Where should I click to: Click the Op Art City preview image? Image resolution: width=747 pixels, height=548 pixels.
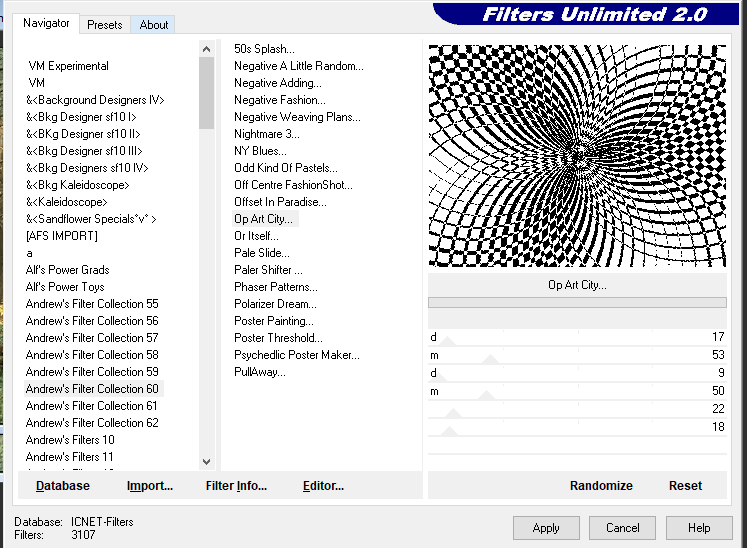click(x=577, y=155)
